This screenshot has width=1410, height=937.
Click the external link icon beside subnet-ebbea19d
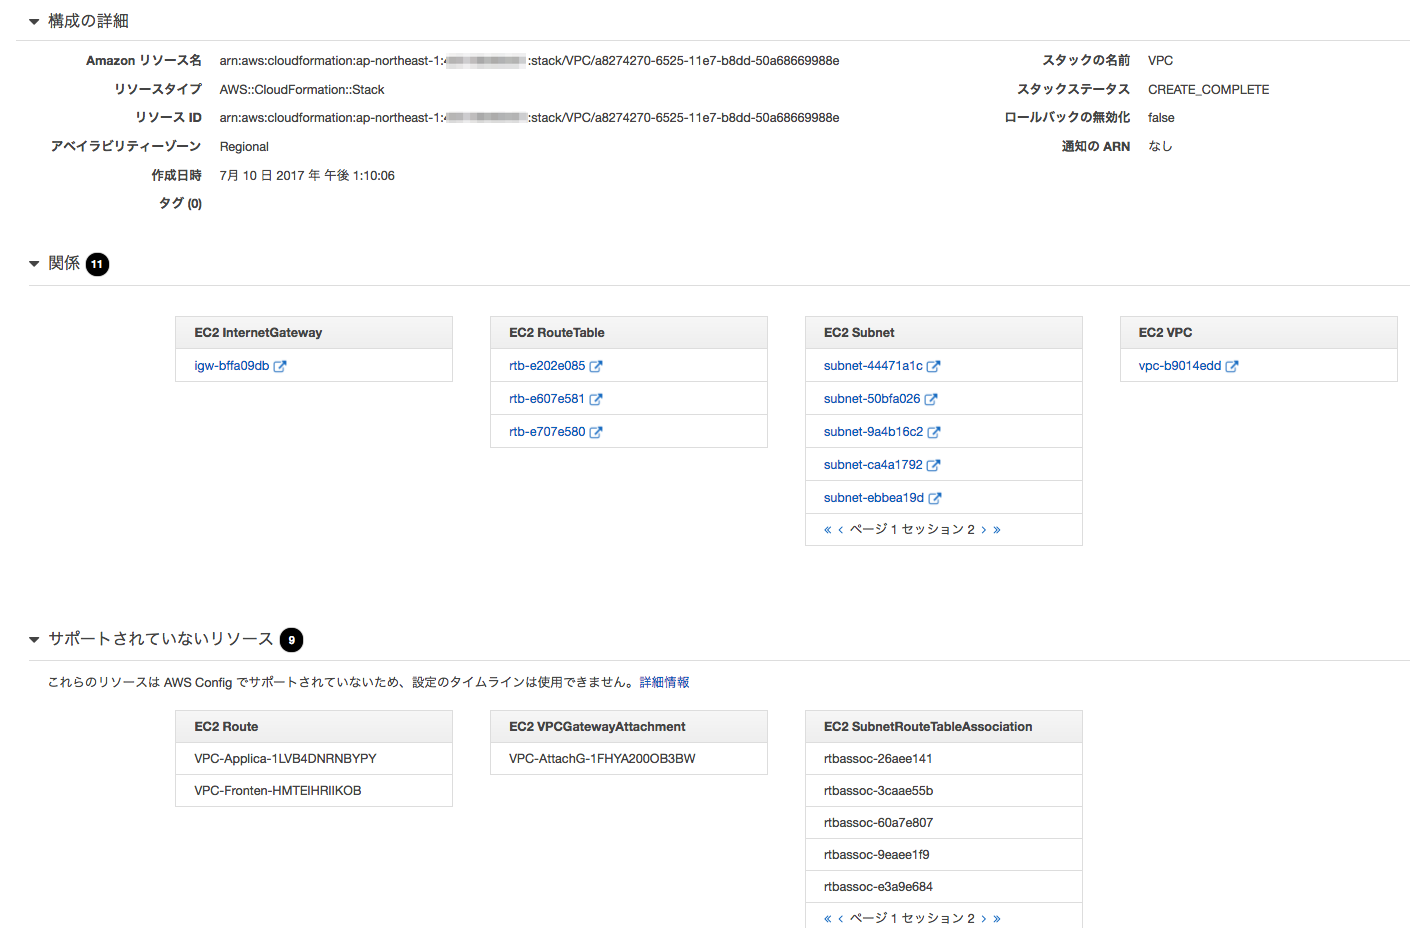point(934,498)
